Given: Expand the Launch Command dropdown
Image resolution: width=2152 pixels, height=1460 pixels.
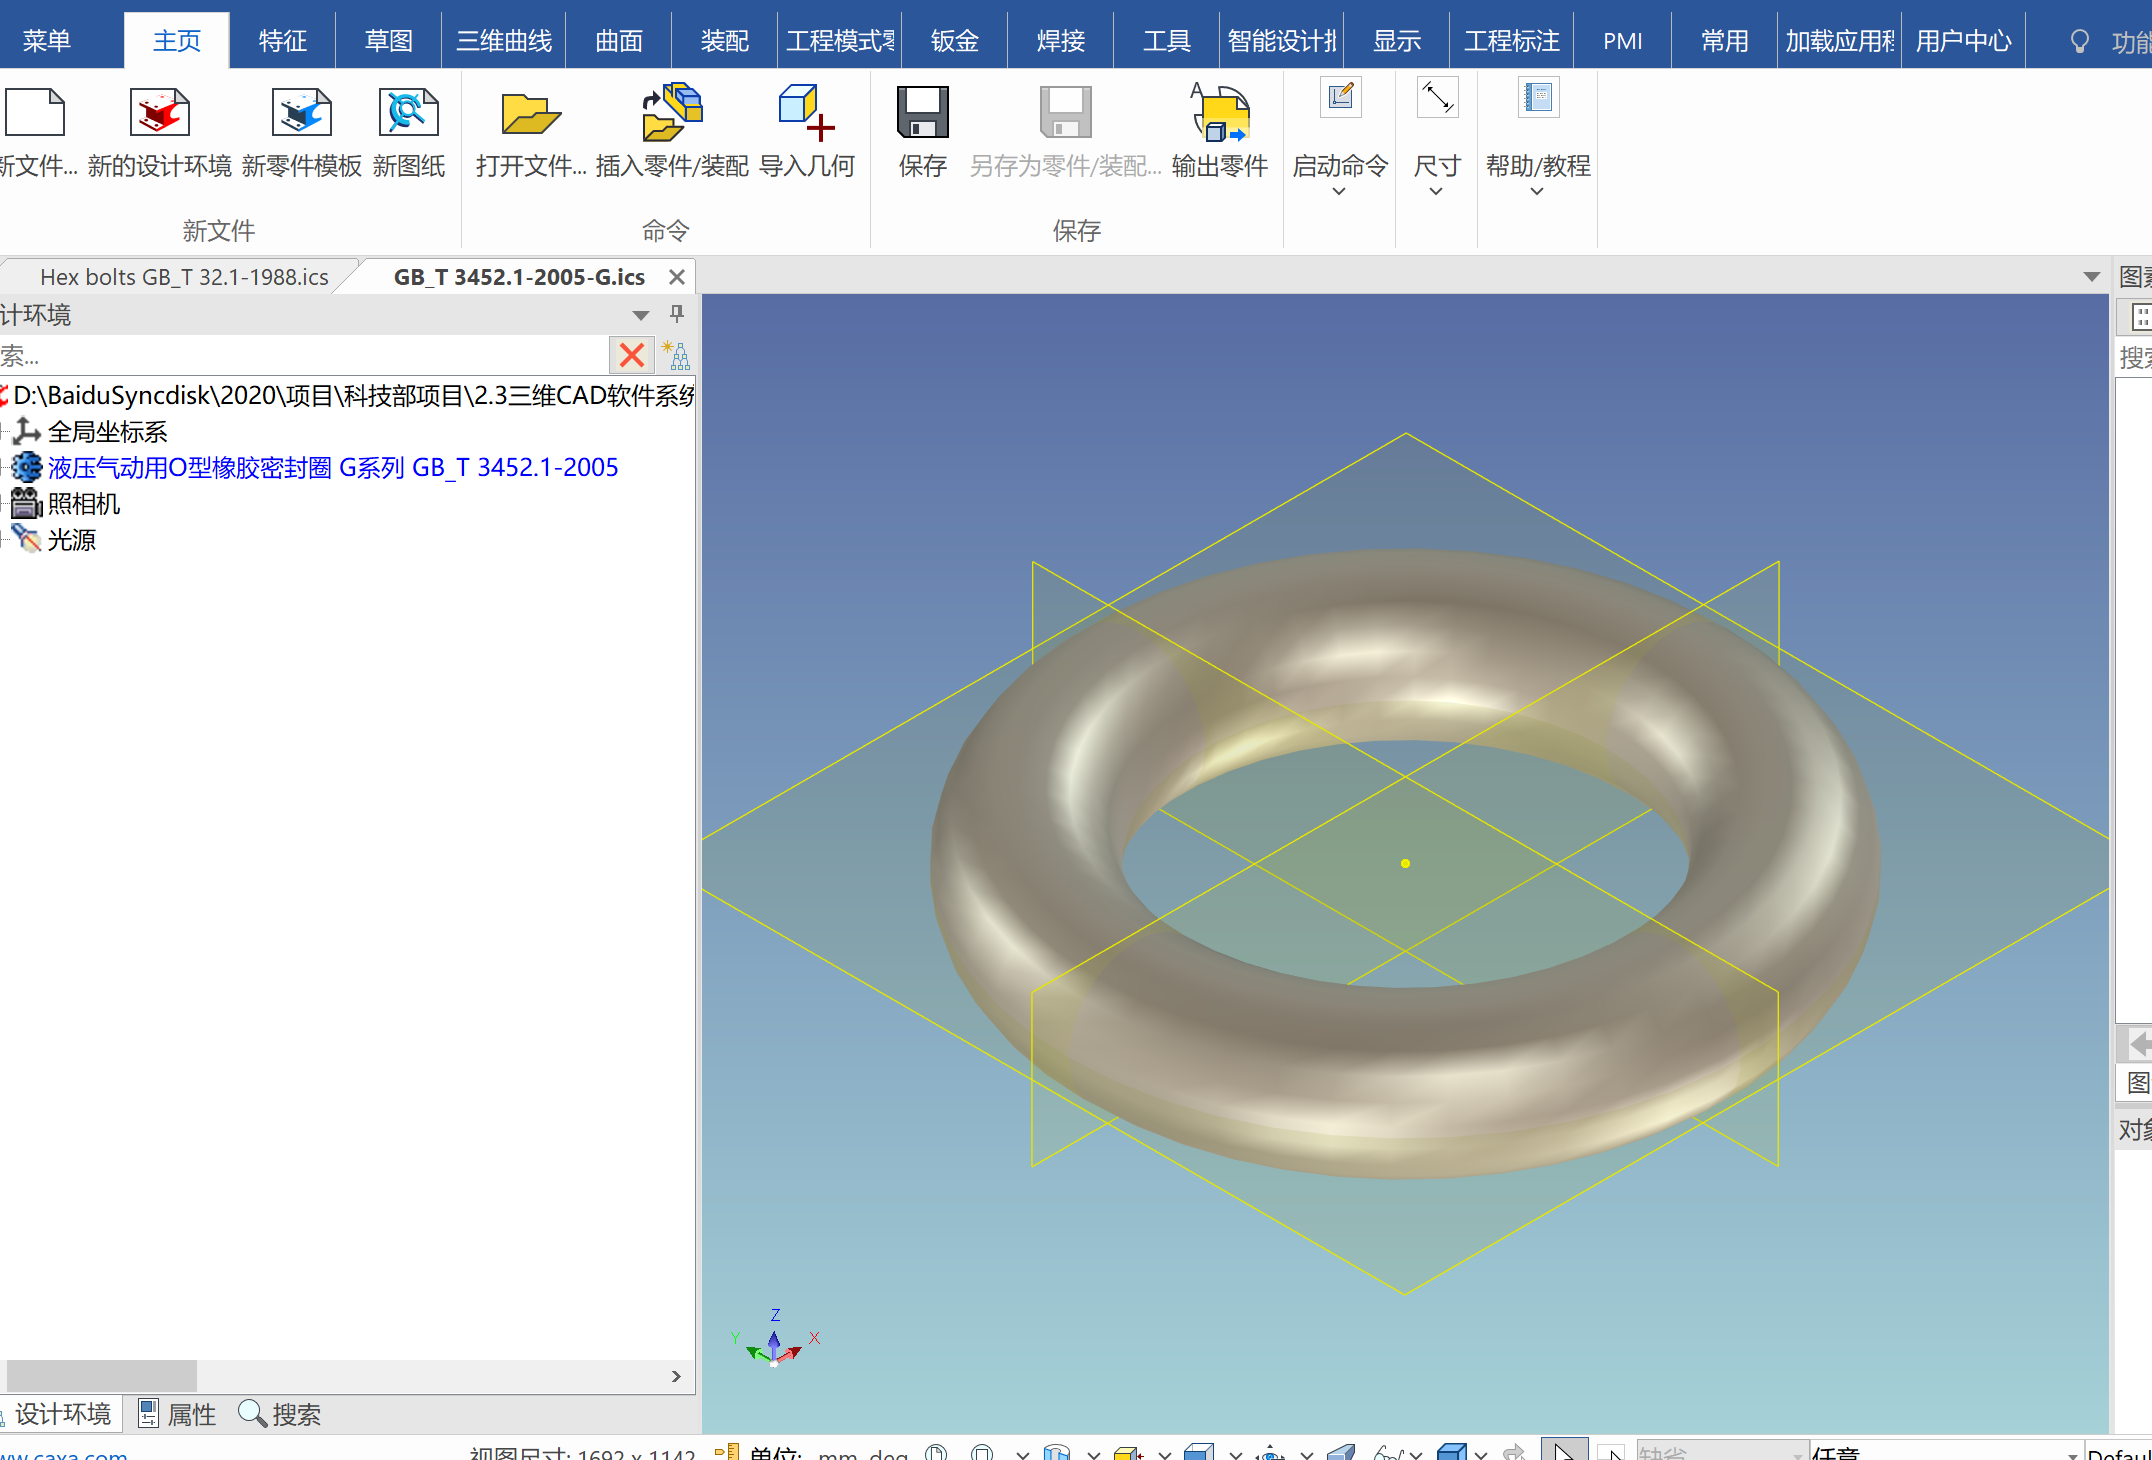Looking at the screenshot, I should click(x=1339, y=191).
